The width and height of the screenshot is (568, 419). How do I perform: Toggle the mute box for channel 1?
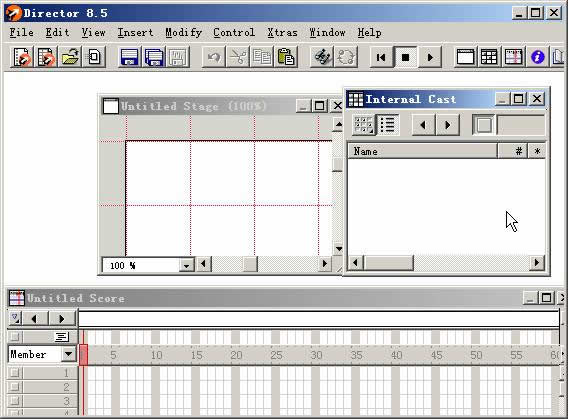pos(14,372)
